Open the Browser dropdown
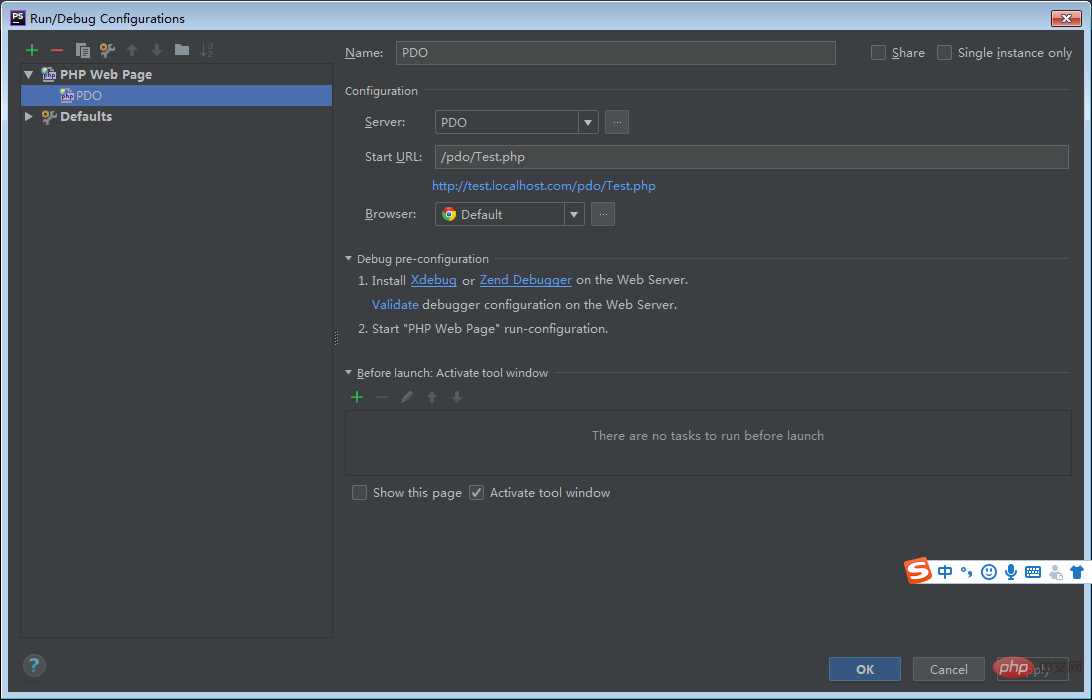Screen dimensions: 1092x700 coord(574,215)
